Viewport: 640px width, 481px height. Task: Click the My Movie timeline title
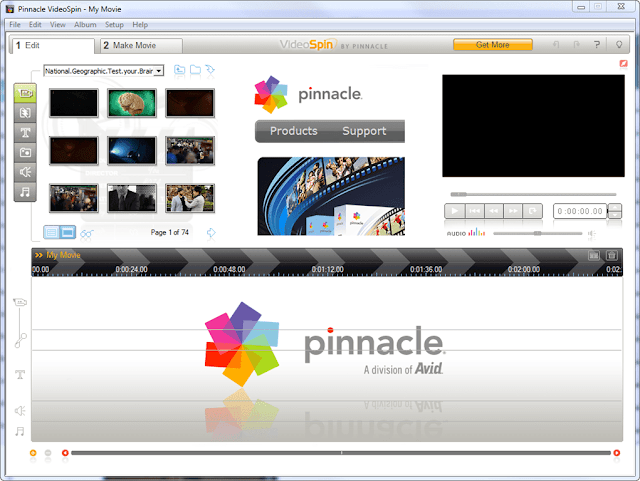(x=63, y=255)
